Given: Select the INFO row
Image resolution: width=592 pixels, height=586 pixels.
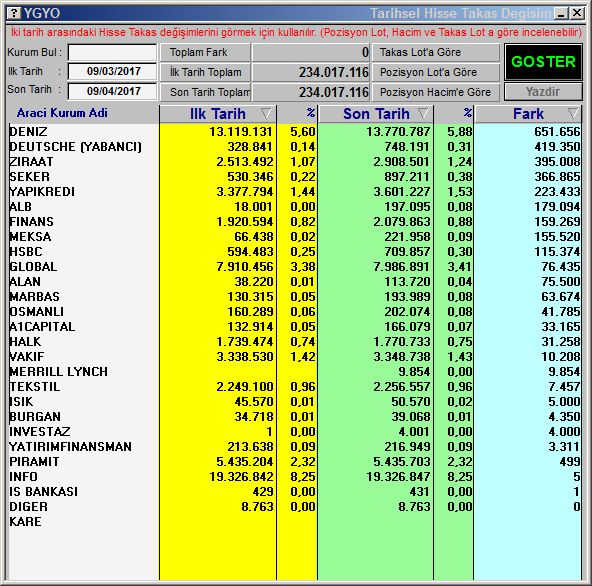Looking at the screenshot, I should tap(294, 477).
